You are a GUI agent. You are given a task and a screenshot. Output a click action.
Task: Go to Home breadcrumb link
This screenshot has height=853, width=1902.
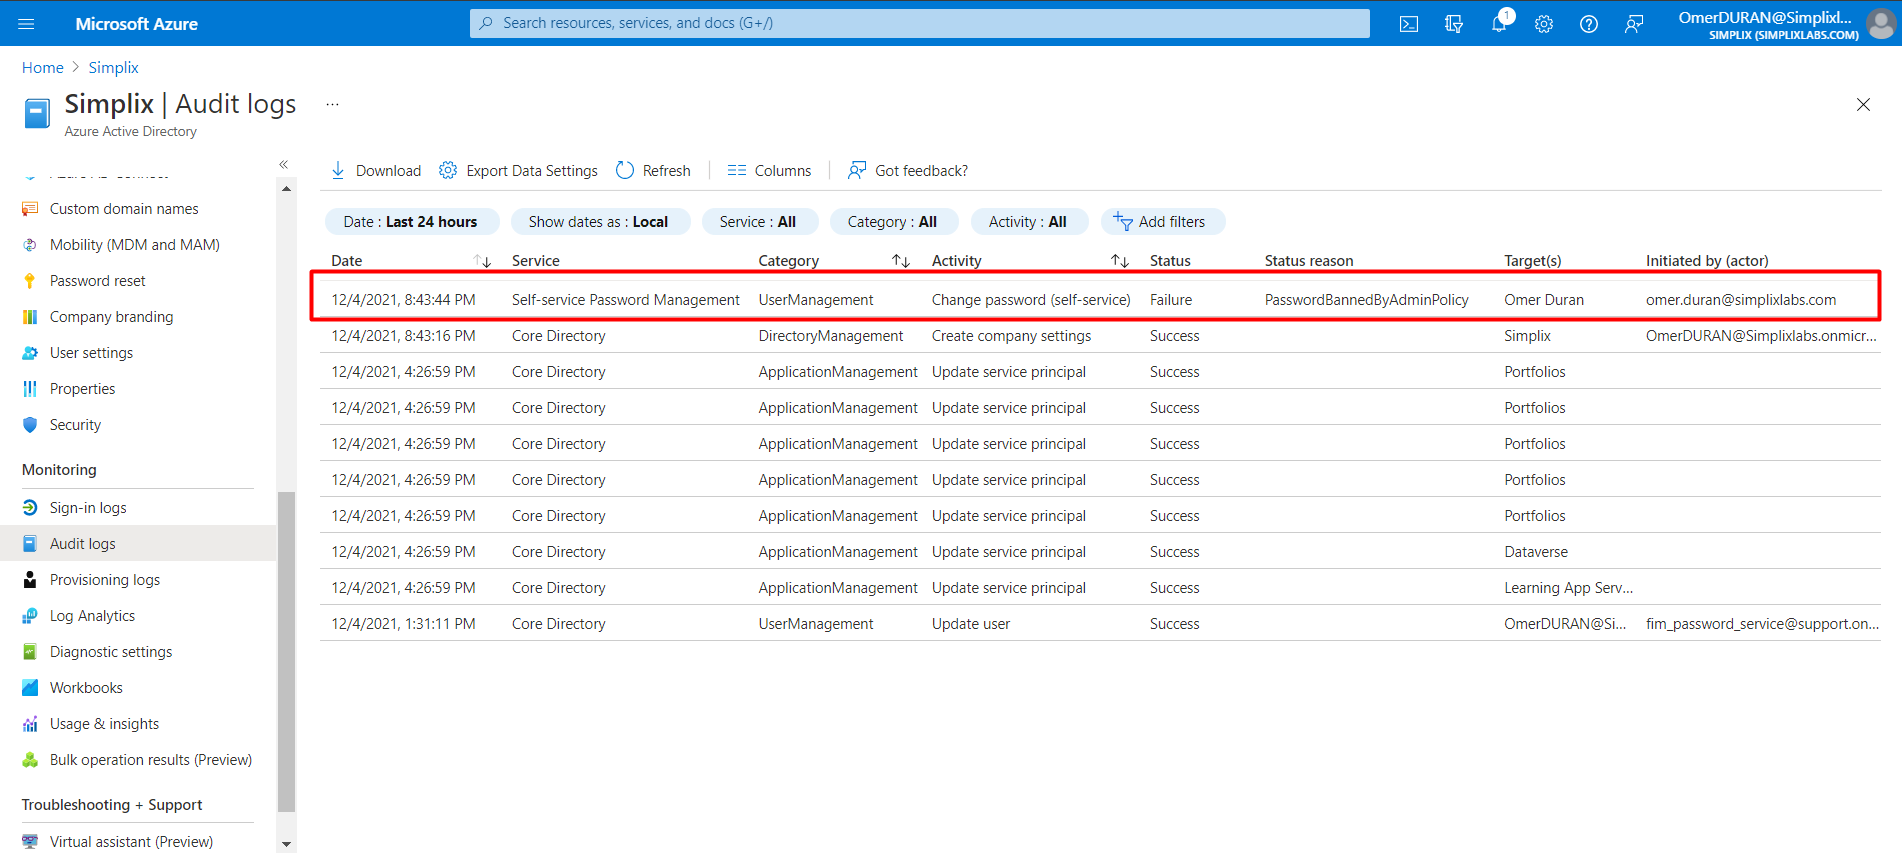point(43,67)
